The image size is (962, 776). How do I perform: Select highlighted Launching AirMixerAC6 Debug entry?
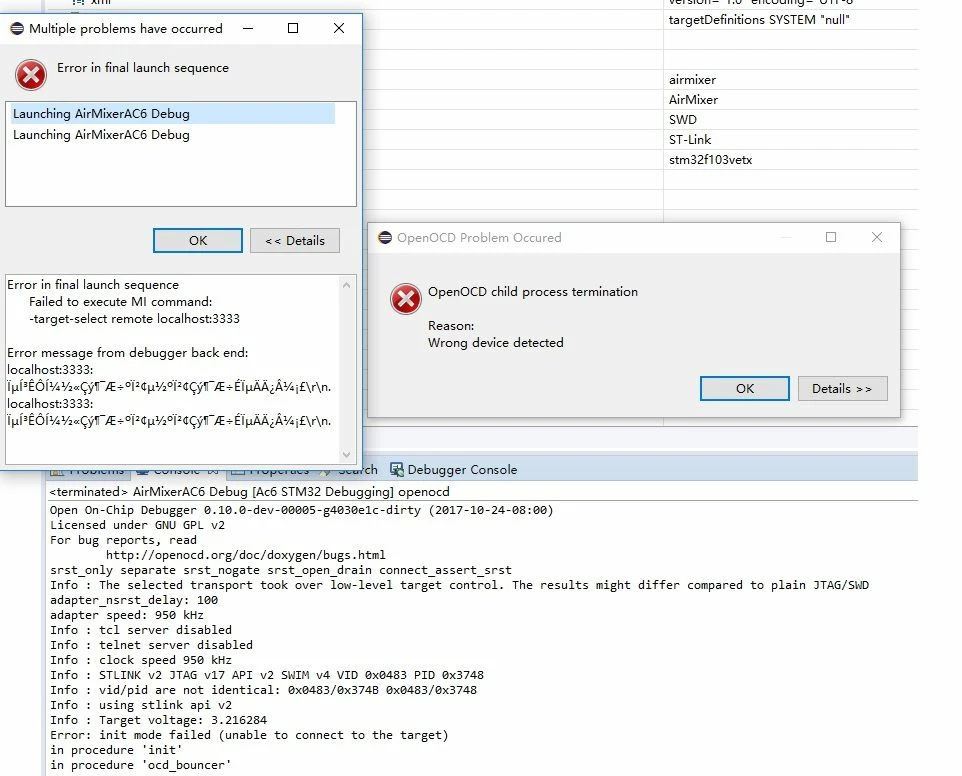(x=172, y=113)
